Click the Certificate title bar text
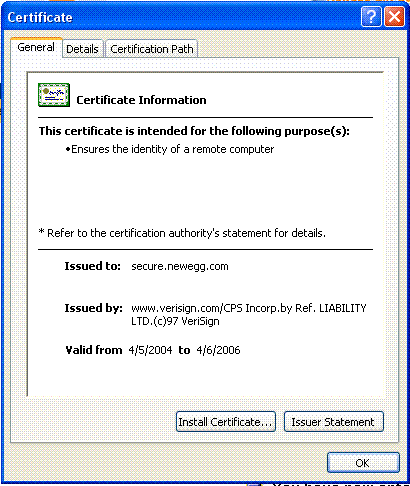 pyautogui.click(x=40, y=17)
